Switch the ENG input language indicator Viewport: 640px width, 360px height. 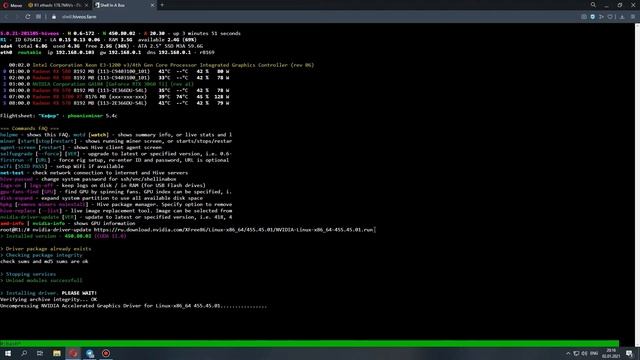pyautogui.click(x=594, y=353)
